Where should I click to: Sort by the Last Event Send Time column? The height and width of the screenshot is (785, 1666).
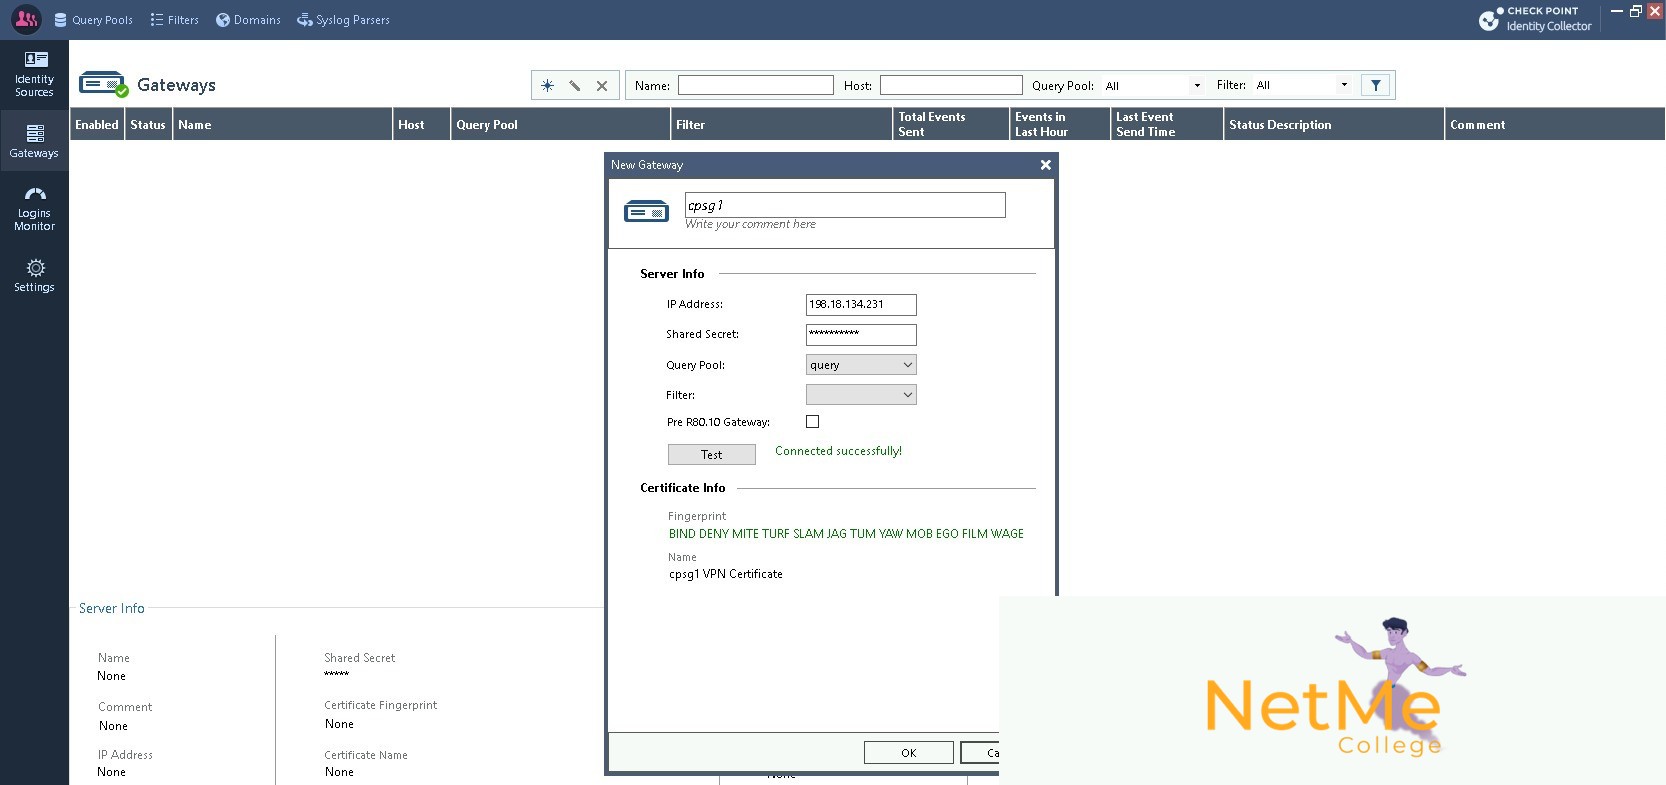pos(1167,125)
